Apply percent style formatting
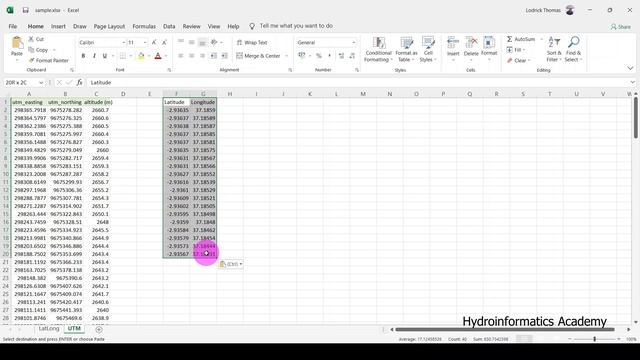Screen dimensions: 640x360 tap(318, 56)
